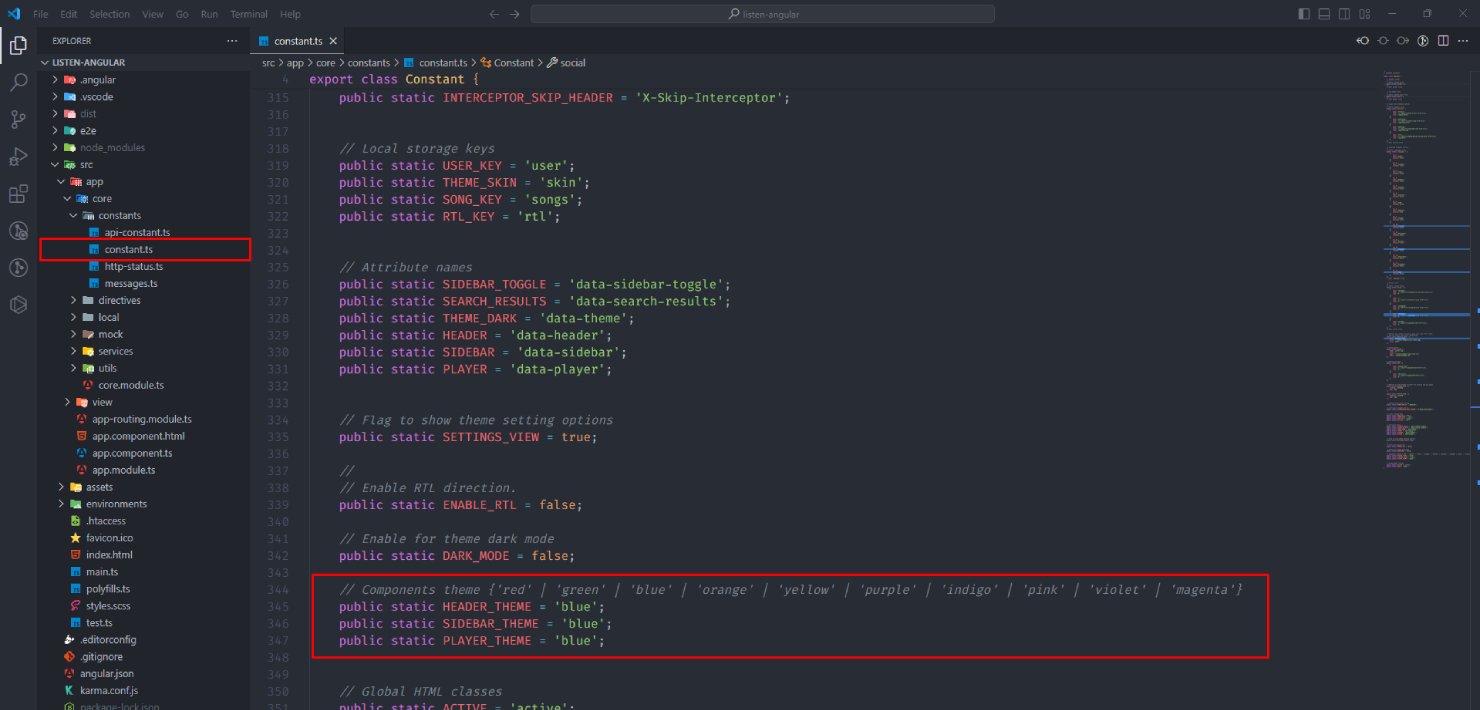Open the Edit menu
Screen dimensions: 1480x710
click(69, 14)
